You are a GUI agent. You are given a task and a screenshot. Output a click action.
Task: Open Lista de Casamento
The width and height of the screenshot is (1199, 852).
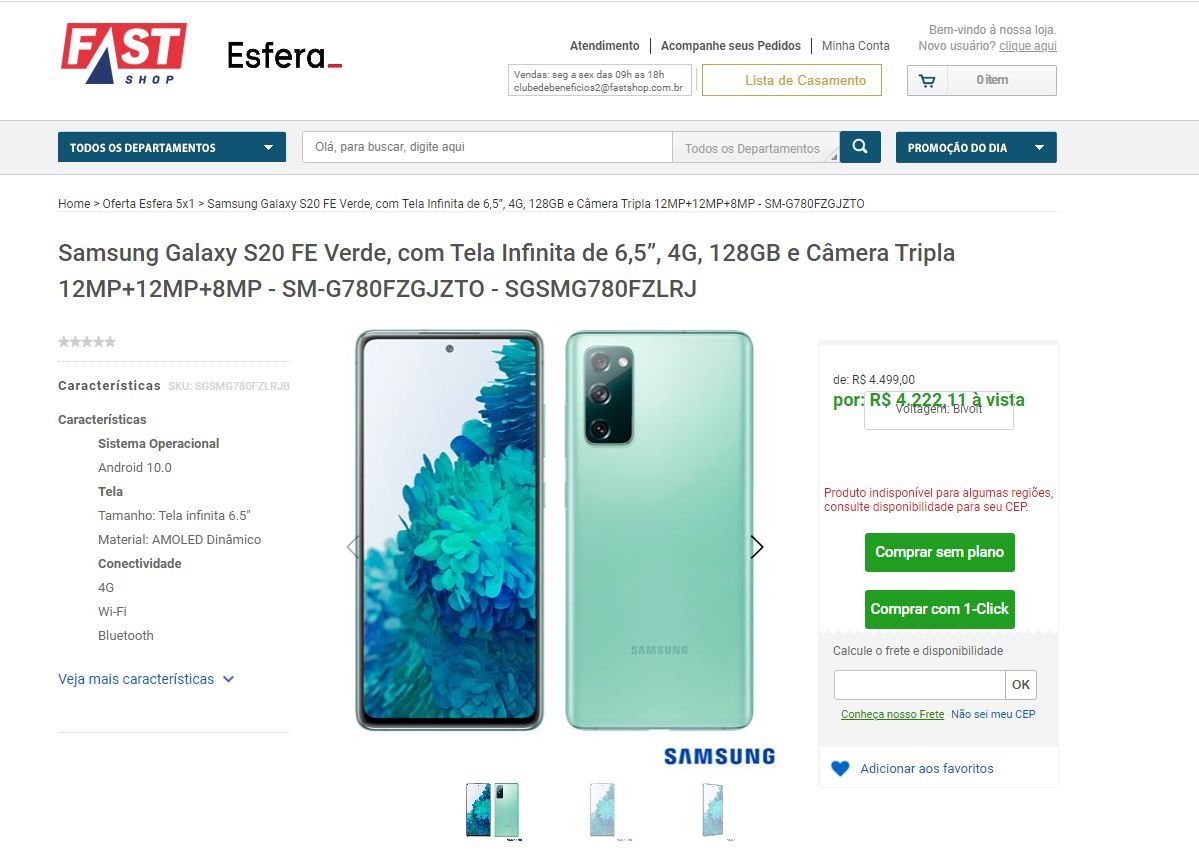click(791, 80)
